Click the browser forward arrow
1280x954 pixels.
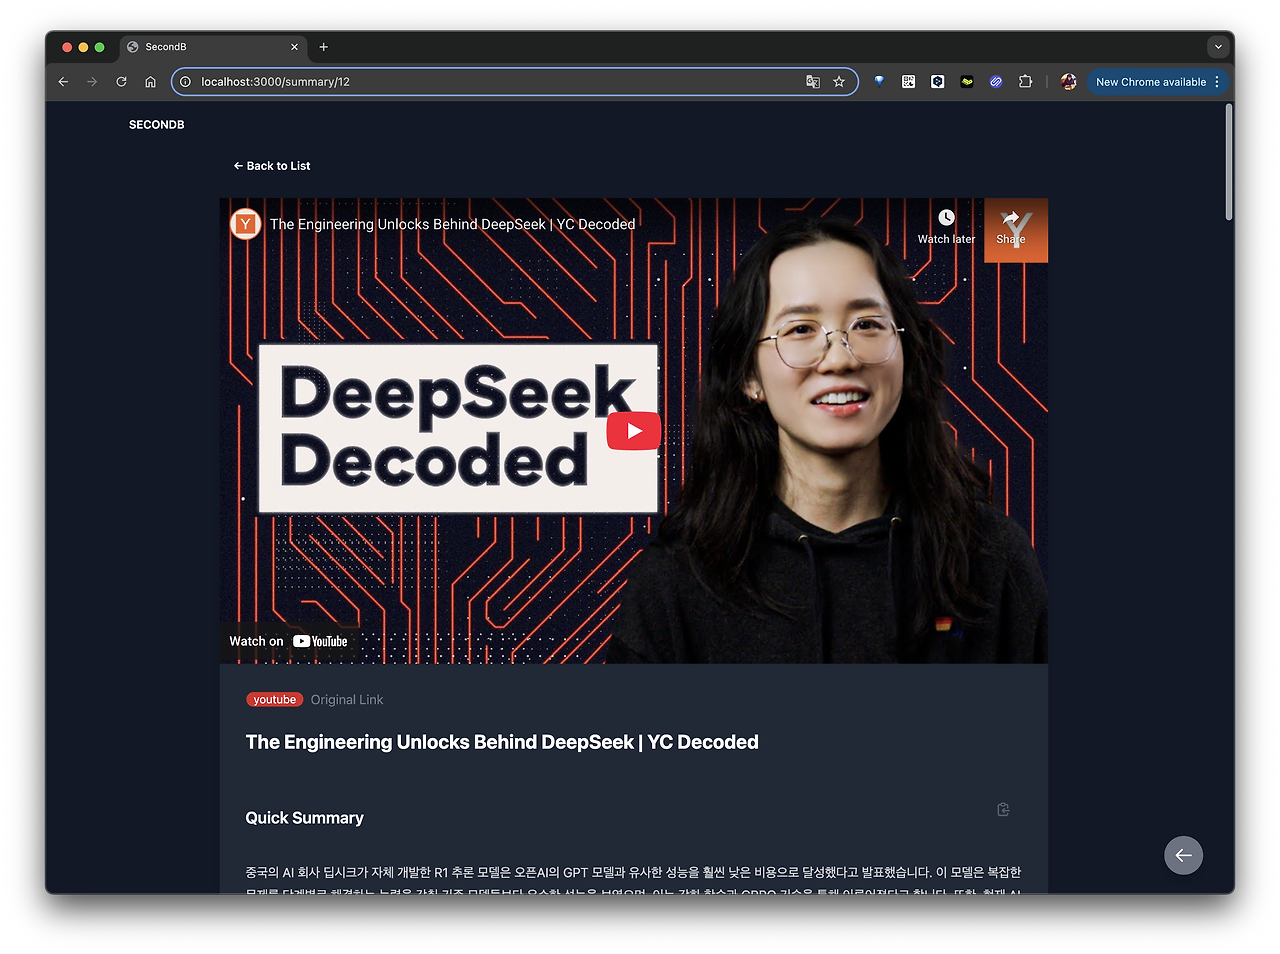[92, 82]
